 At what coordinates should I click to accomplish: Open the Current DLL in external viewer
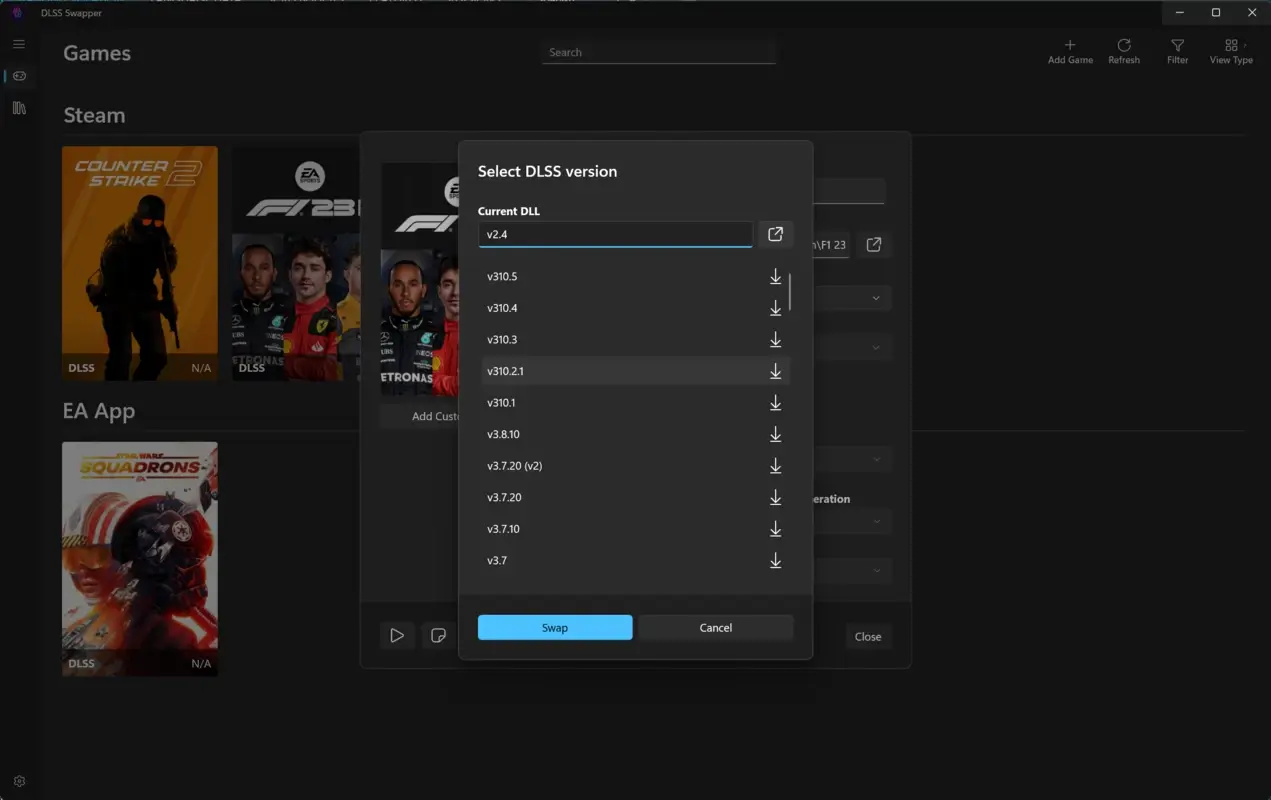coord(775,234)
